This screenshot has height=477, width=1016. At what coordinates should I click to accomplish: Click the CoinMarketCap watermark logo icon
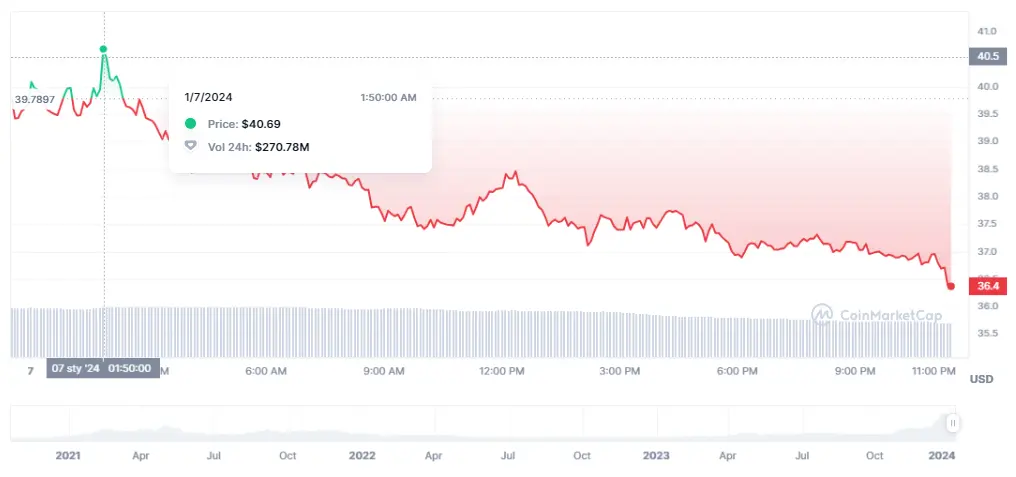(x=822, y=314)
